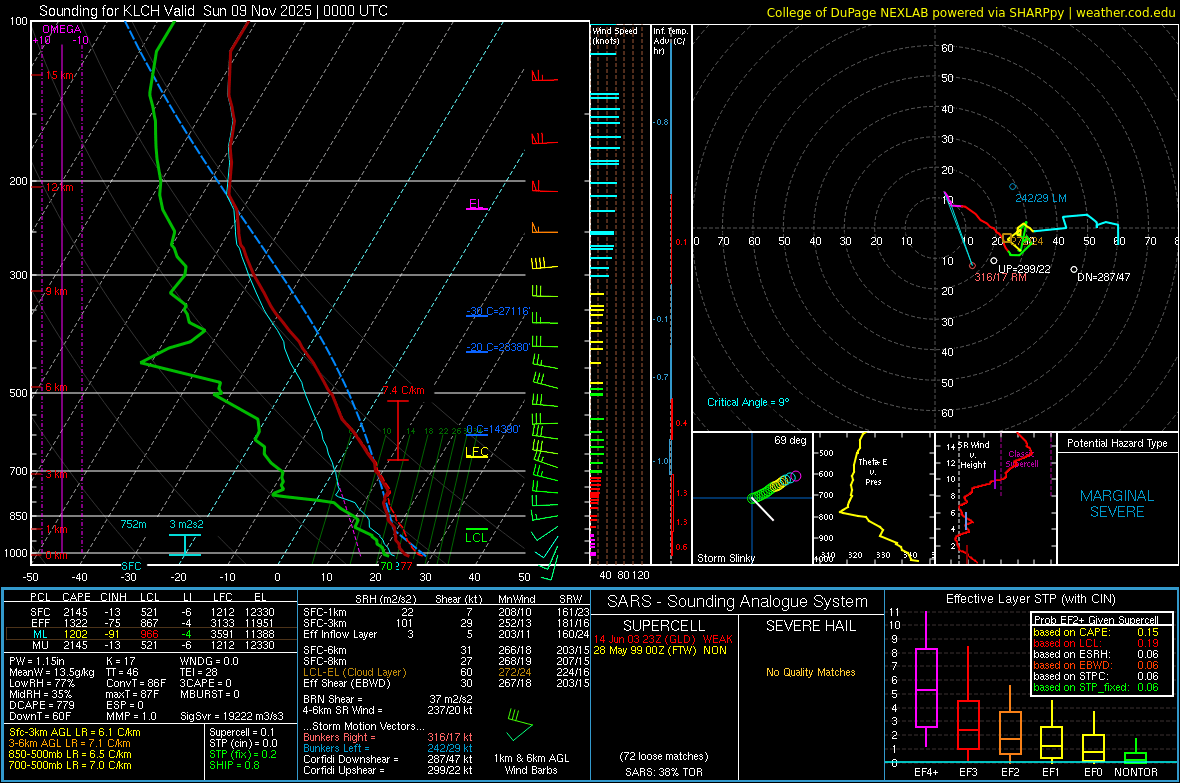The image size is (1180, 783).
Task: Click the based on CAPE: 0.15 probability
Action: pos(1096,632)
